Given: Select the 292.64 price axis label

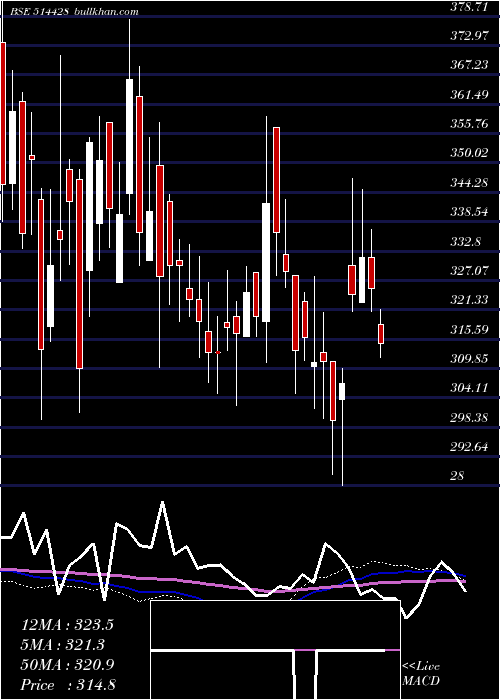Looking at the screenshot, I should tap(469, 447).
